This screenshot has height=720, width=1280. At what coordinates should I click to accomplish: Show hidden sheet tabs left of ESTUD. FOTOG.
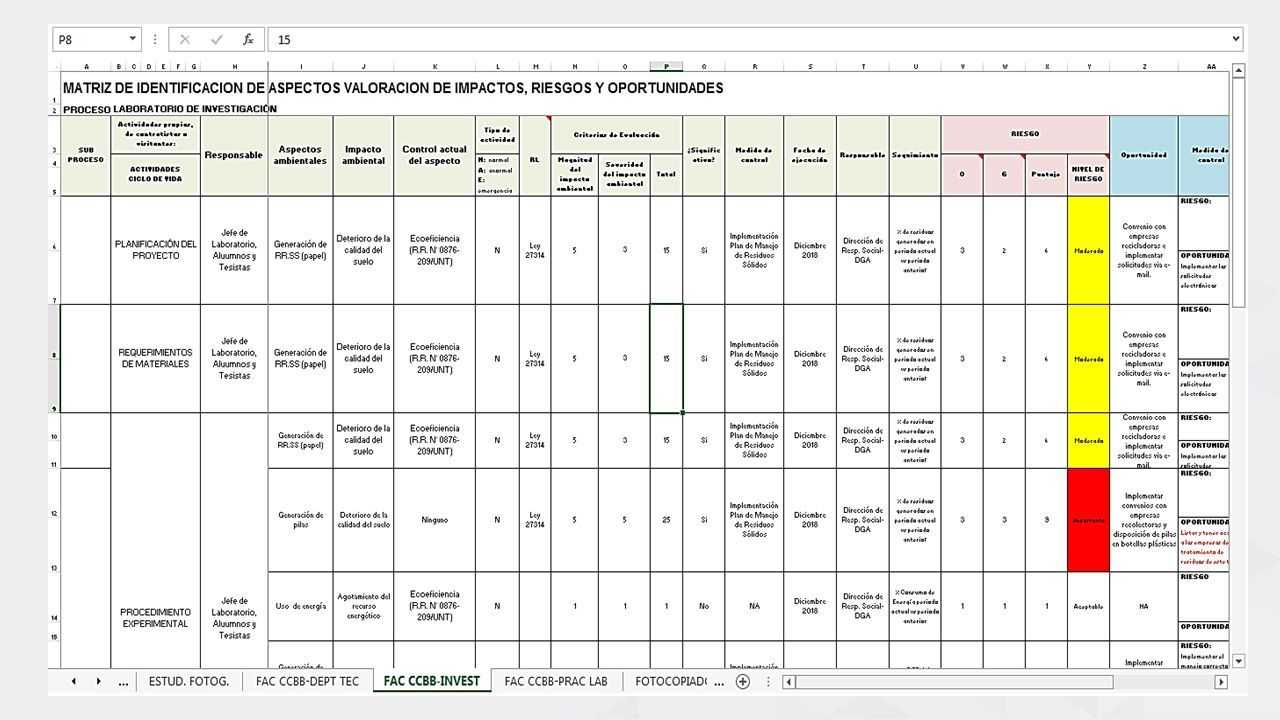pos(123,682)
